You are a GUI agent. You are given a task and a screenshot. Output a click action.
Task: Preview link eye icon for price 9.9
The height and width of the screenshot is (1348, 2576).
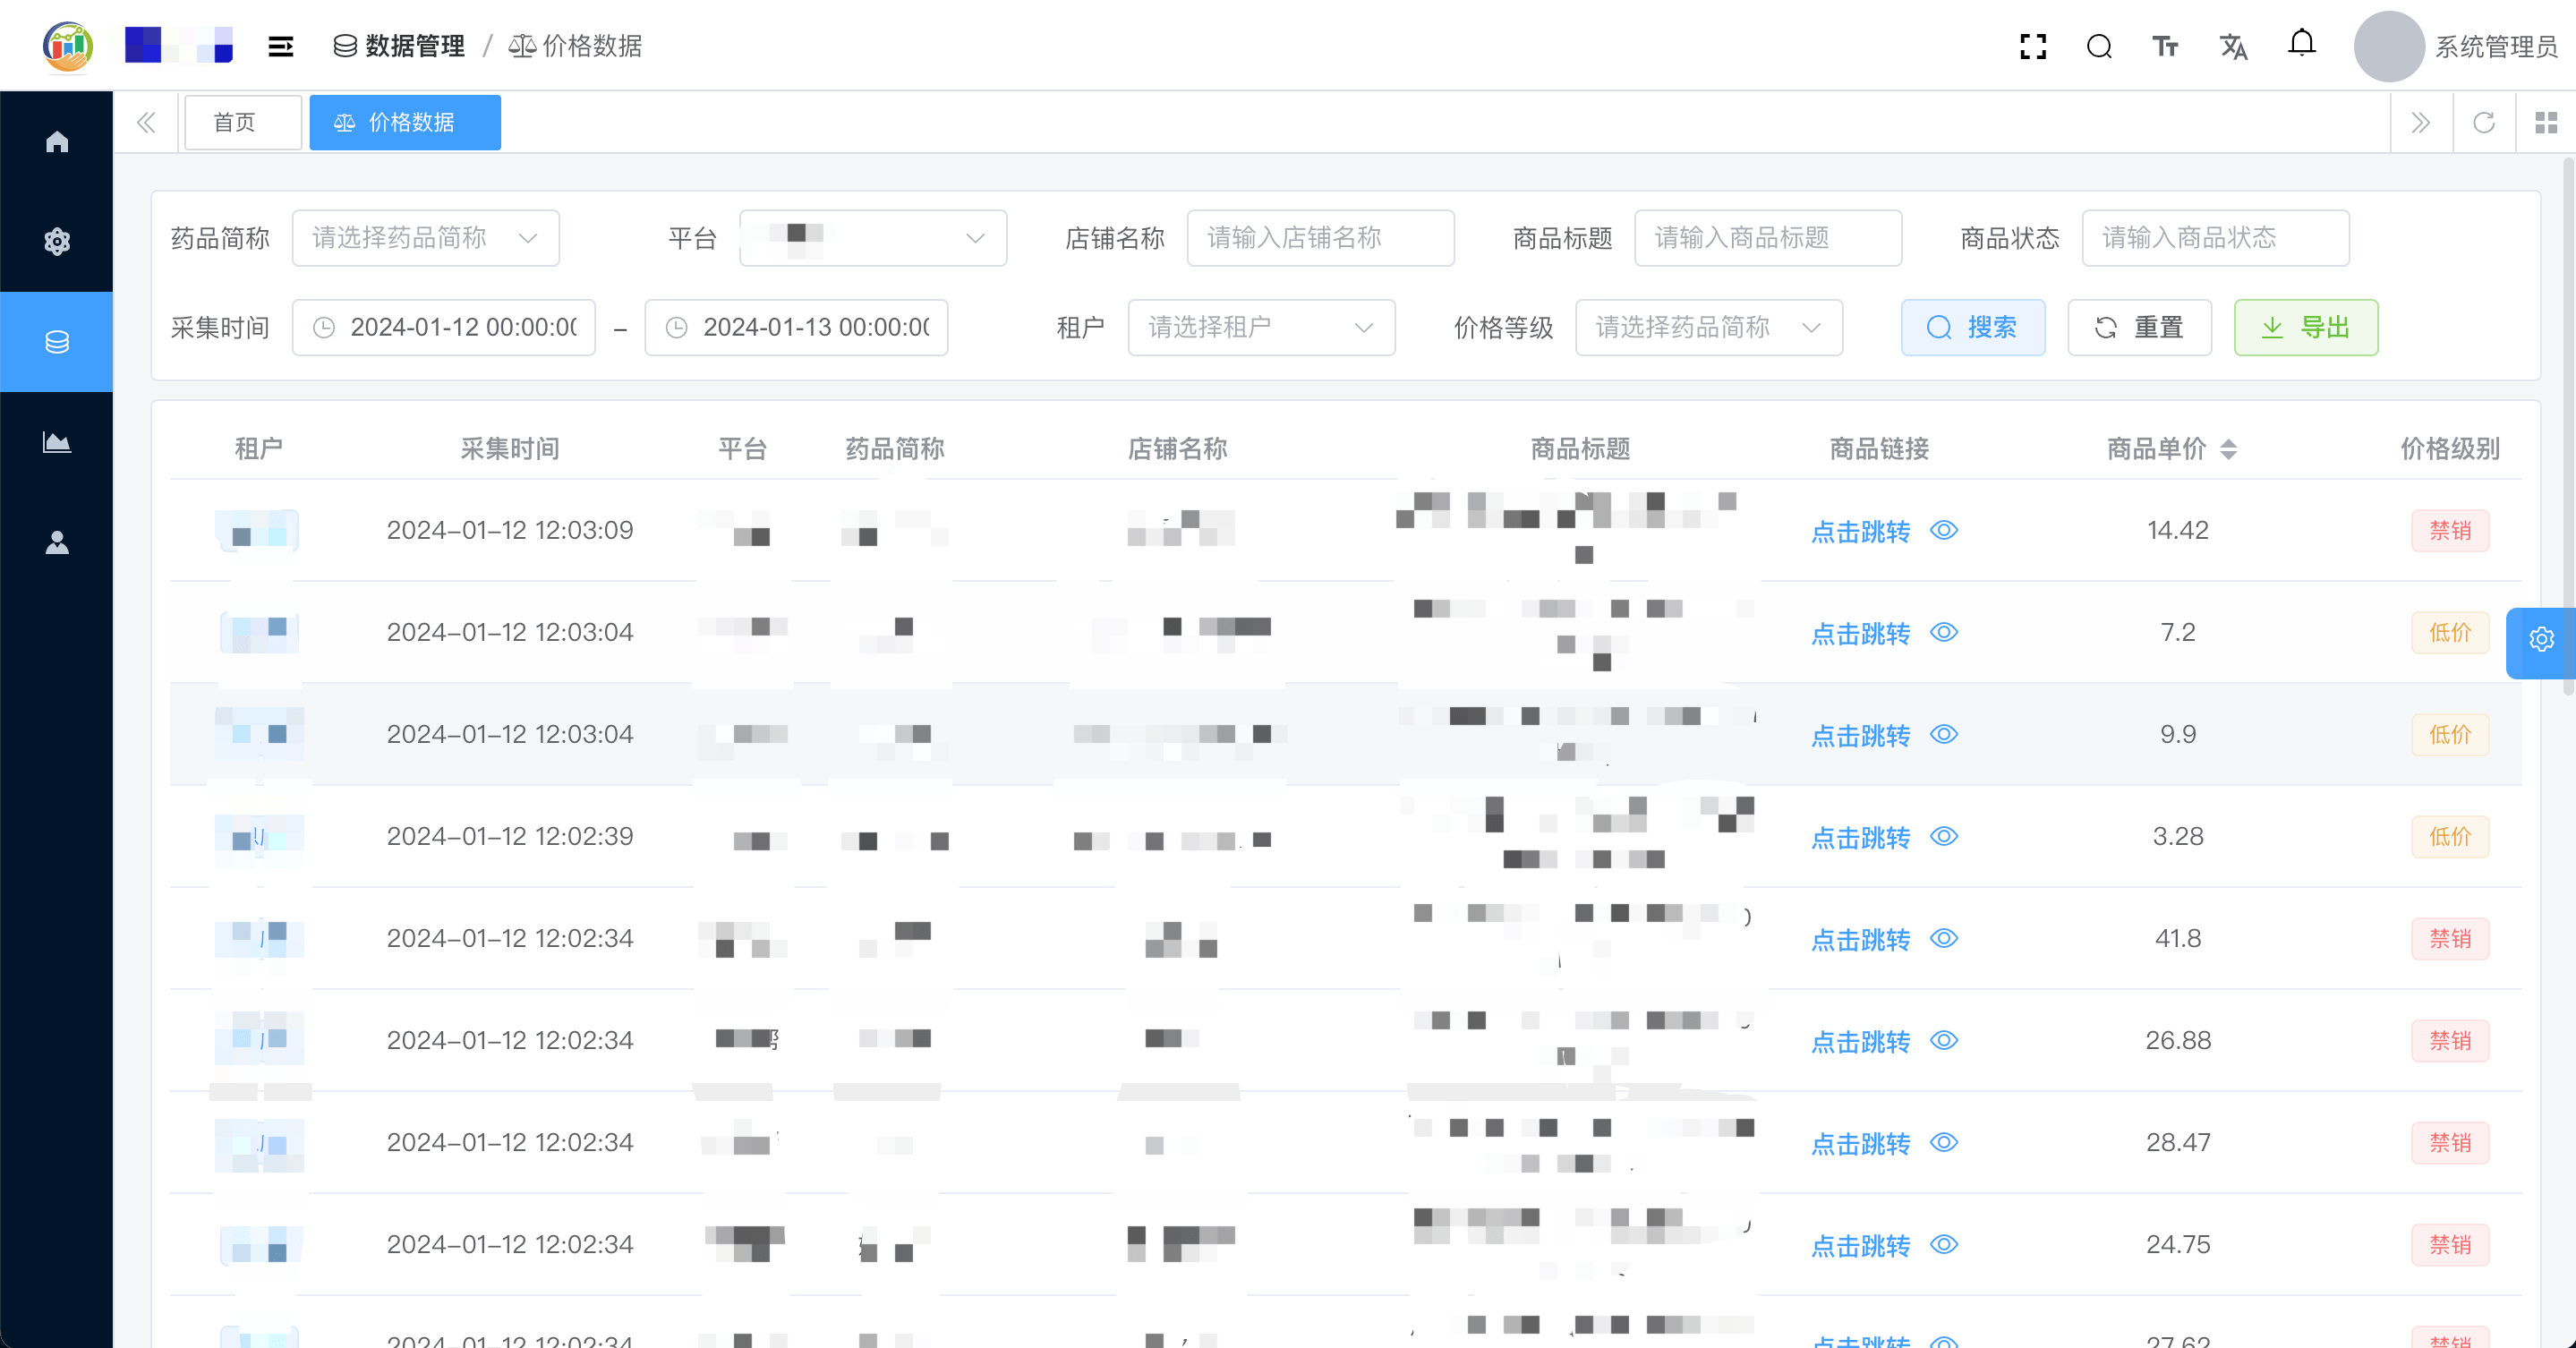[1943, 734]
